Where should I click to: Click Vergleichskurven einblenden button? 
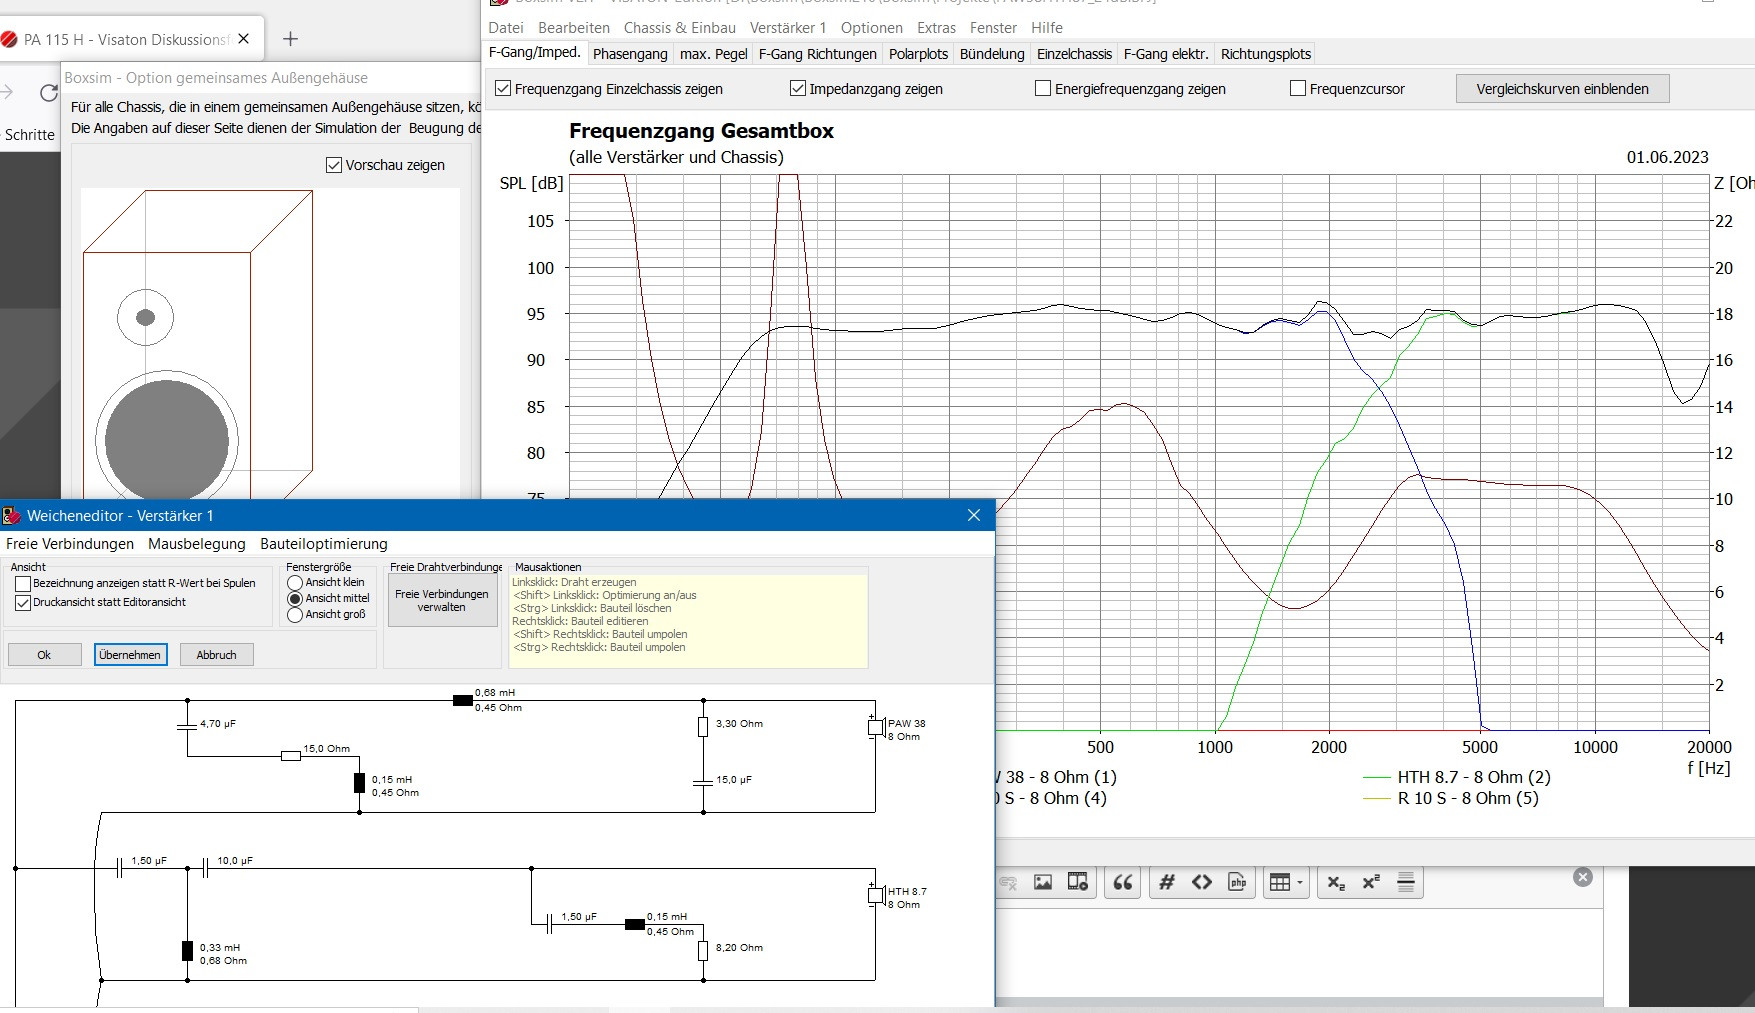[x=1562, y=89]
